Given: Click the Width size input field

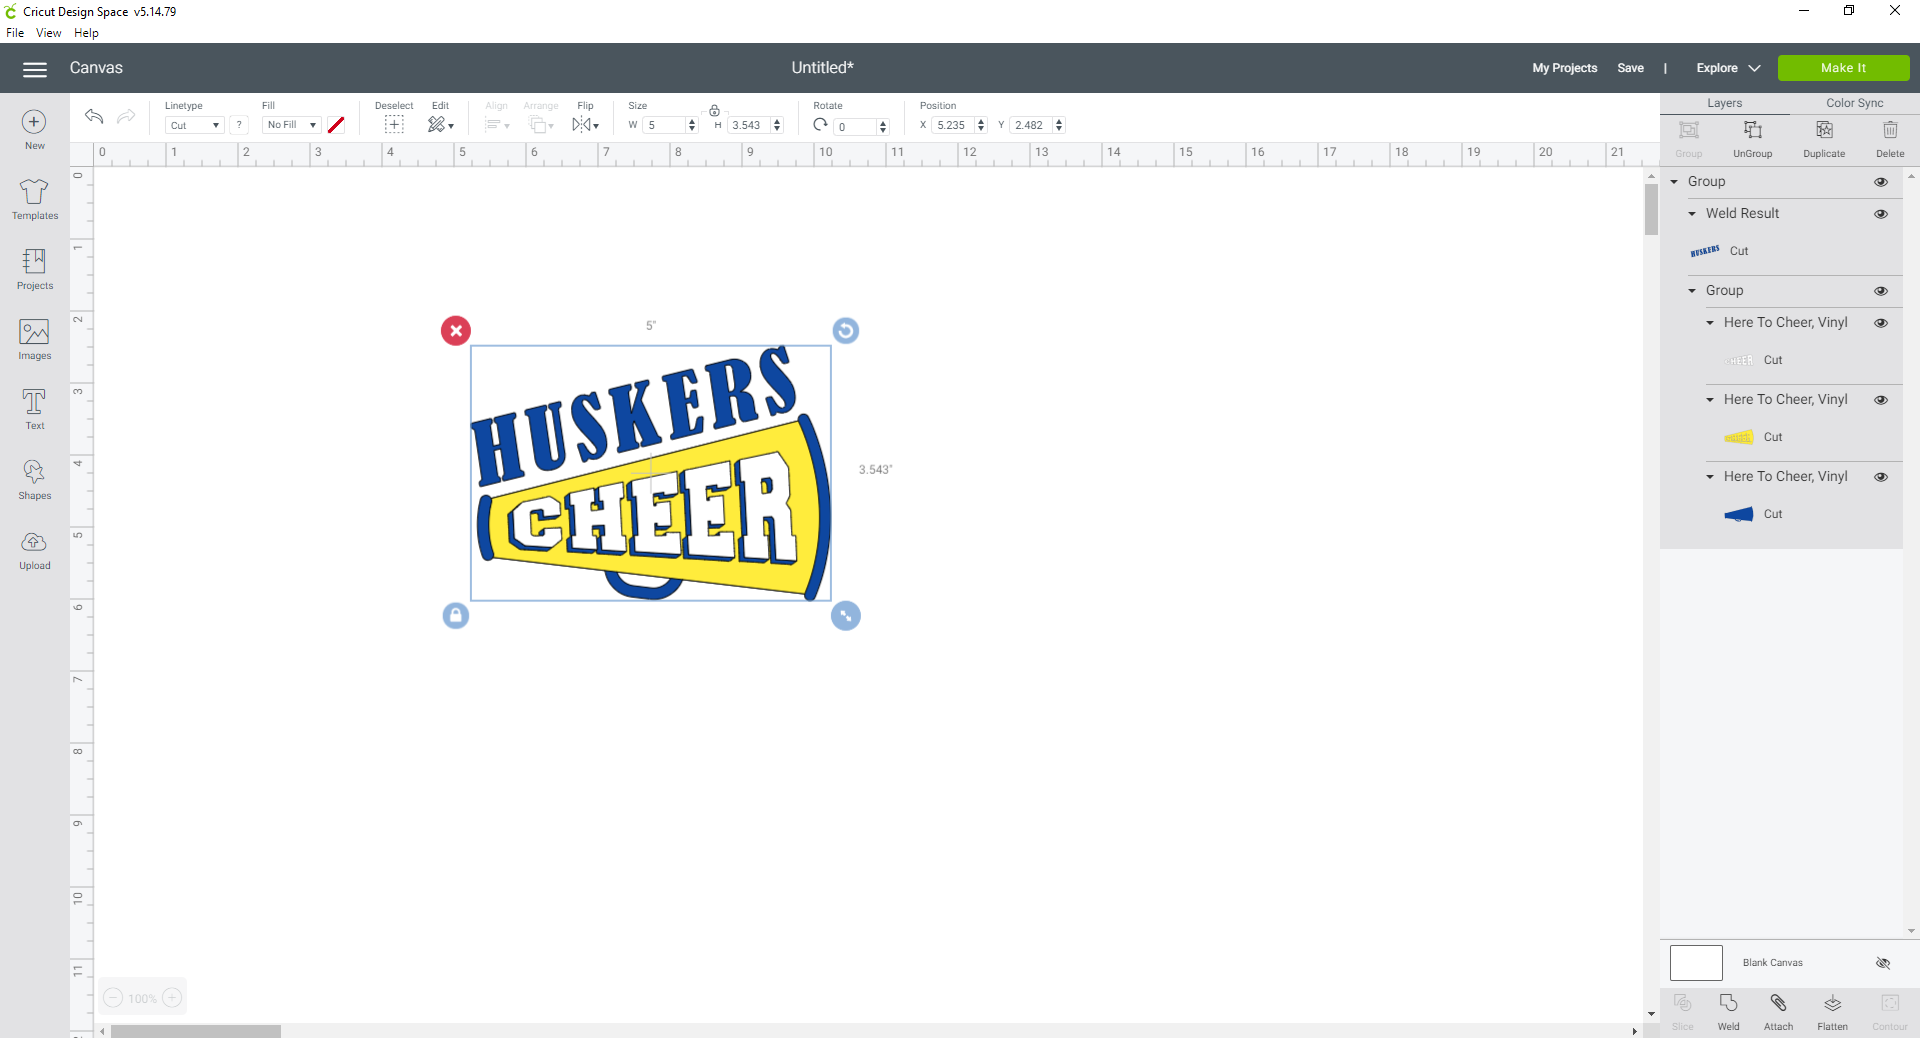Looking at the screenshot, I should 665,125.
